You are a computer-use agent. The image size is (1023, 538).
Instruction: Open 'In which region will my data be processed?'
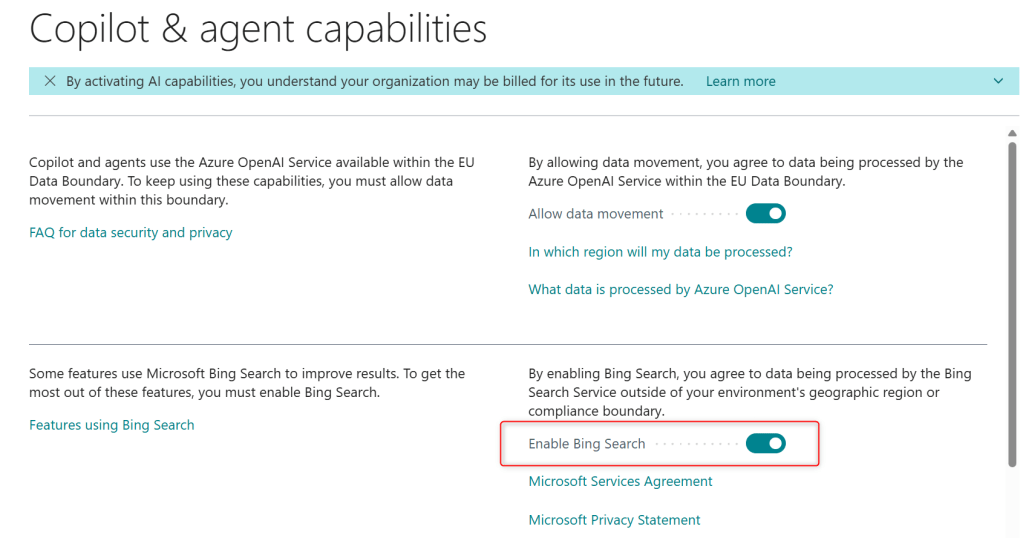click(660, 252)
